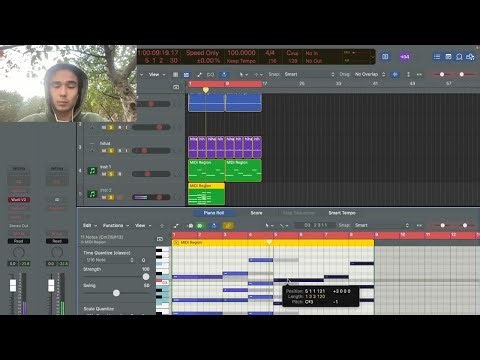Switch to the Step Sequencer tab
The height and width of the screenshot is (360, 480).
(x=298, y=213)
